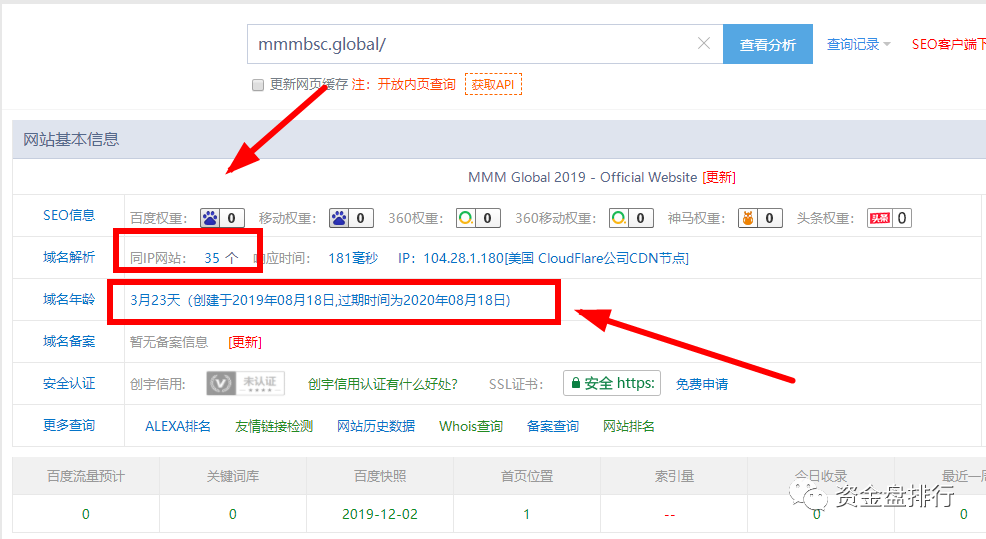Click the IP 104.28.1.180 CloudFlare link
Image resolution: width=986 pixels, height=539 pixels.
pyautogui.click(x=543, y=258)
